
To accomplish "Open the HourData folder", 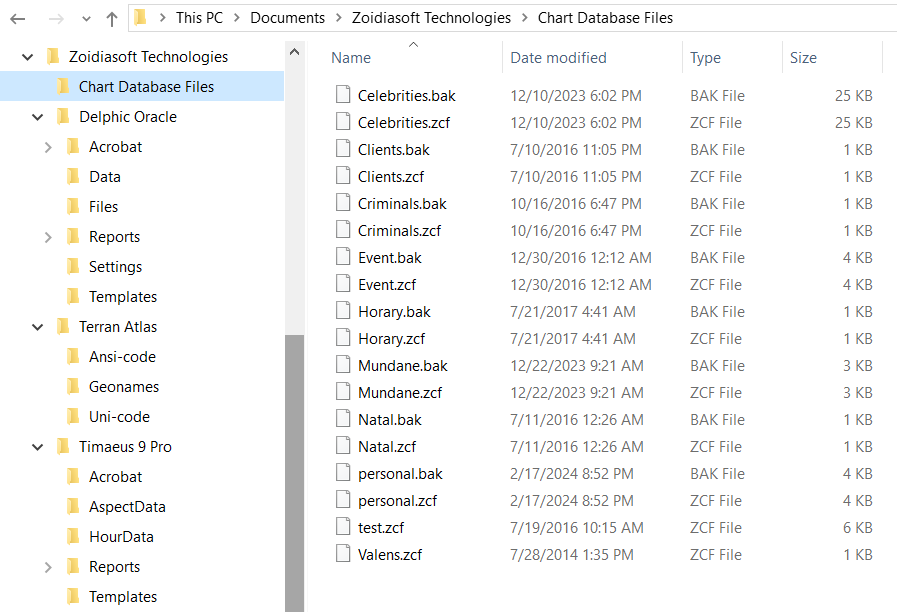I will (121, 537).
